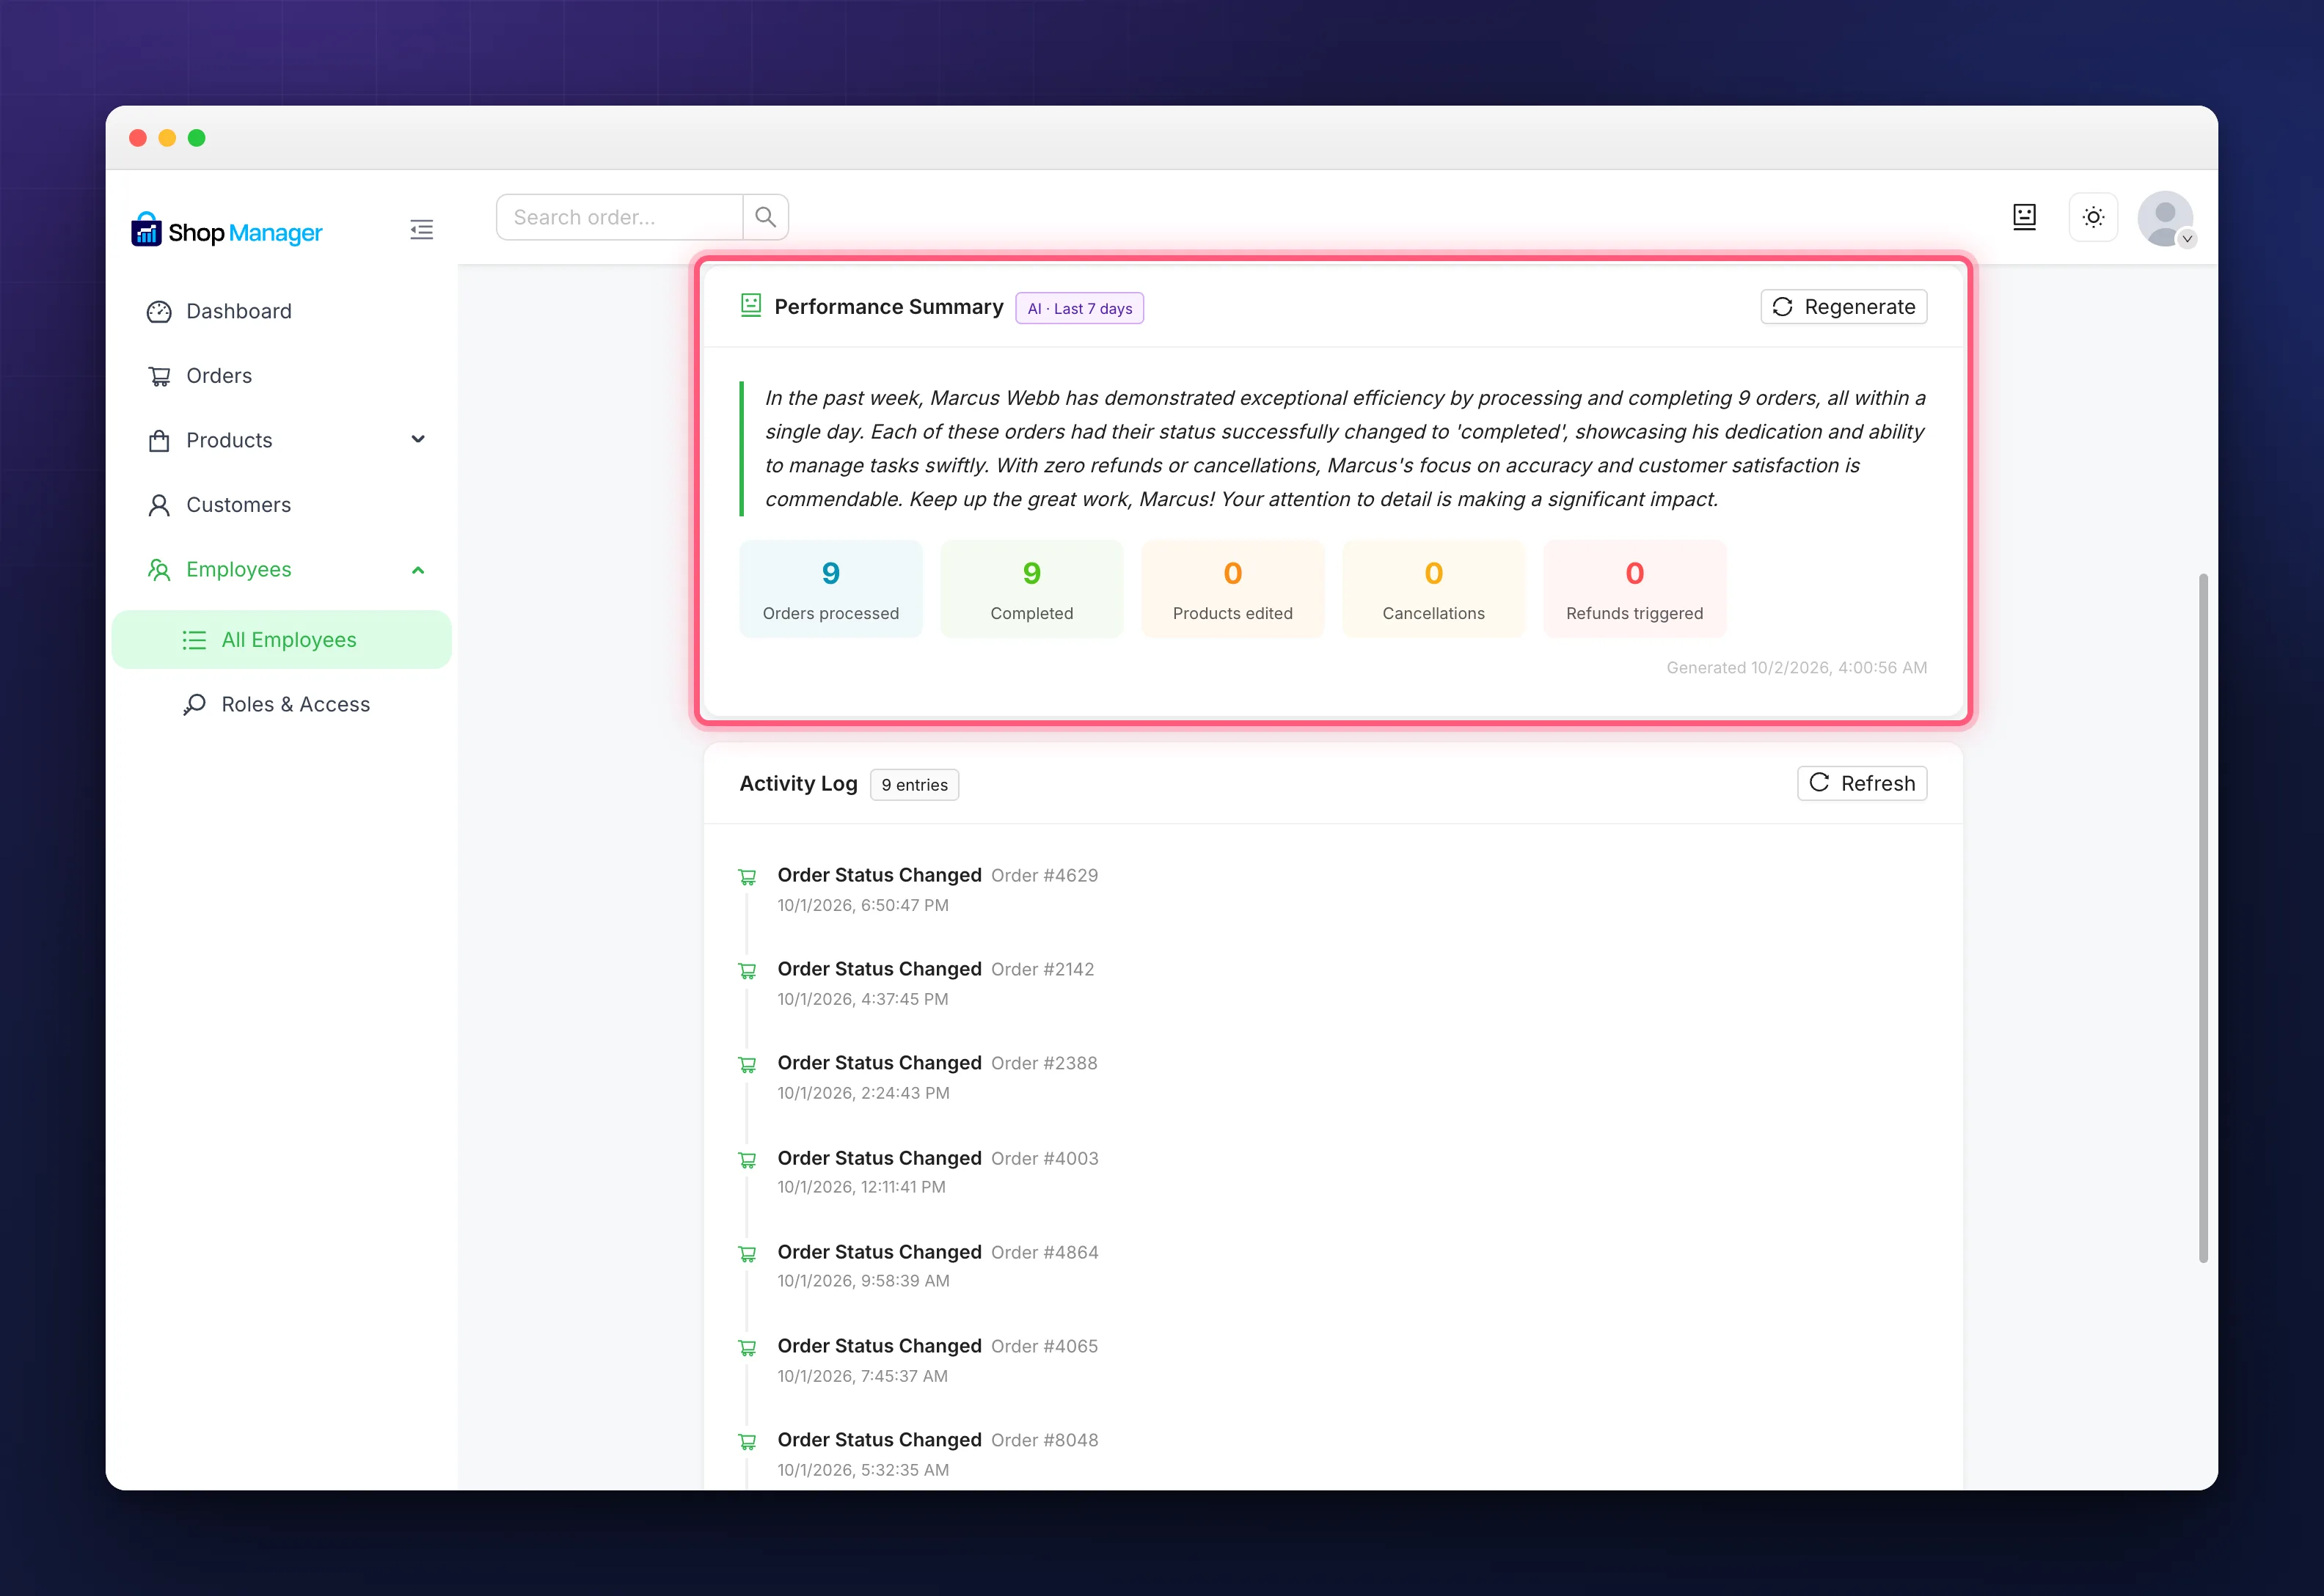This screenshot has height=1596, width=2324.
Task: Click Order #2388 text
Action: pyautogui.click(x=1044, y=1063)
